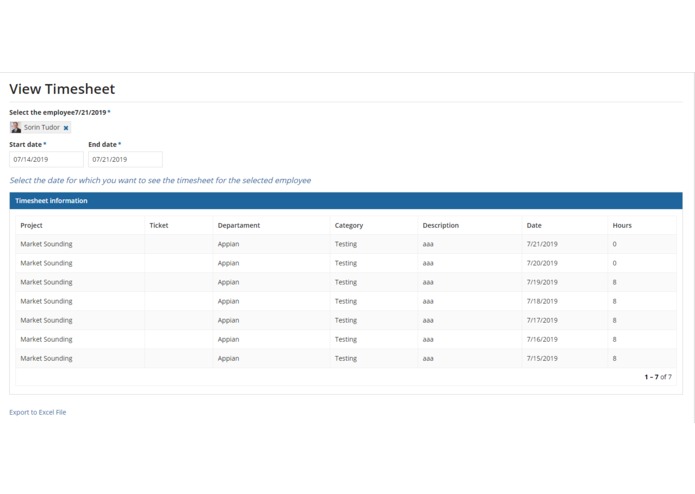This screenshot has height=494, width=695.
Task: Click the 1 - 7 of 7 paging text
Action: (x=658, y=377)
